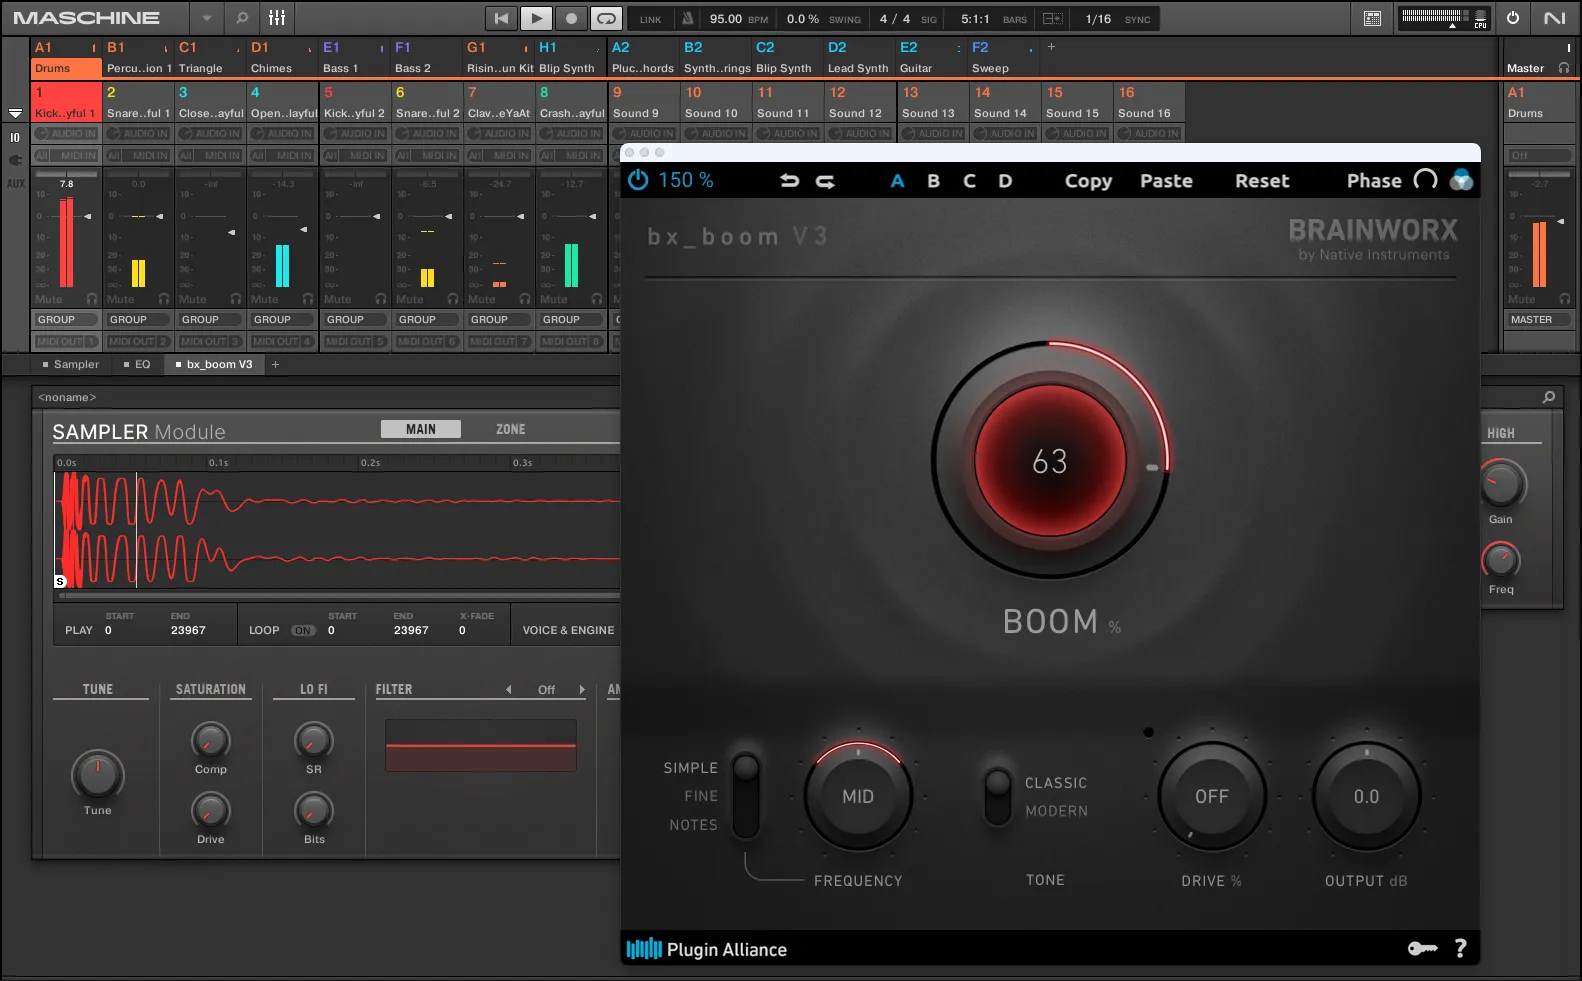This screenshot has height=981, width=1582.
Task: Collapse the mixer with the arrow icon
Action: click(15, 113)
